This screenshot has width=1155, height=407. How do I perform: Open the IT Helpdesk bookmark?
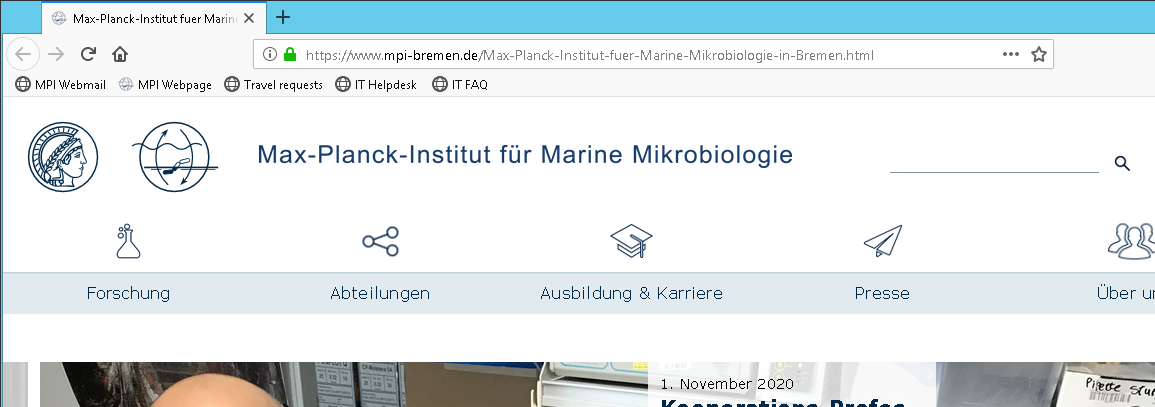click(x=376, y=85)
